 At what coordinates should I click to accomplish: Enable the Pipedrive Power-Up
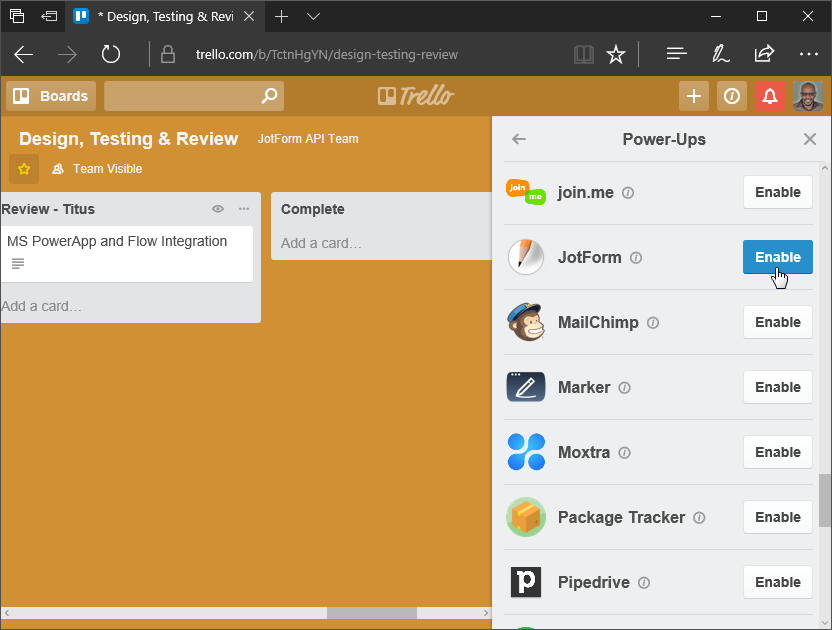click(778, 582)
